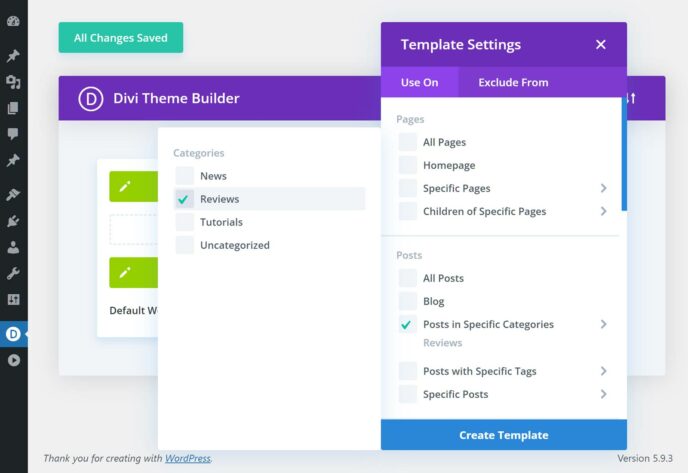Uncheck Posts in Specific Categories
688x473 pixels.
(408, 324)
